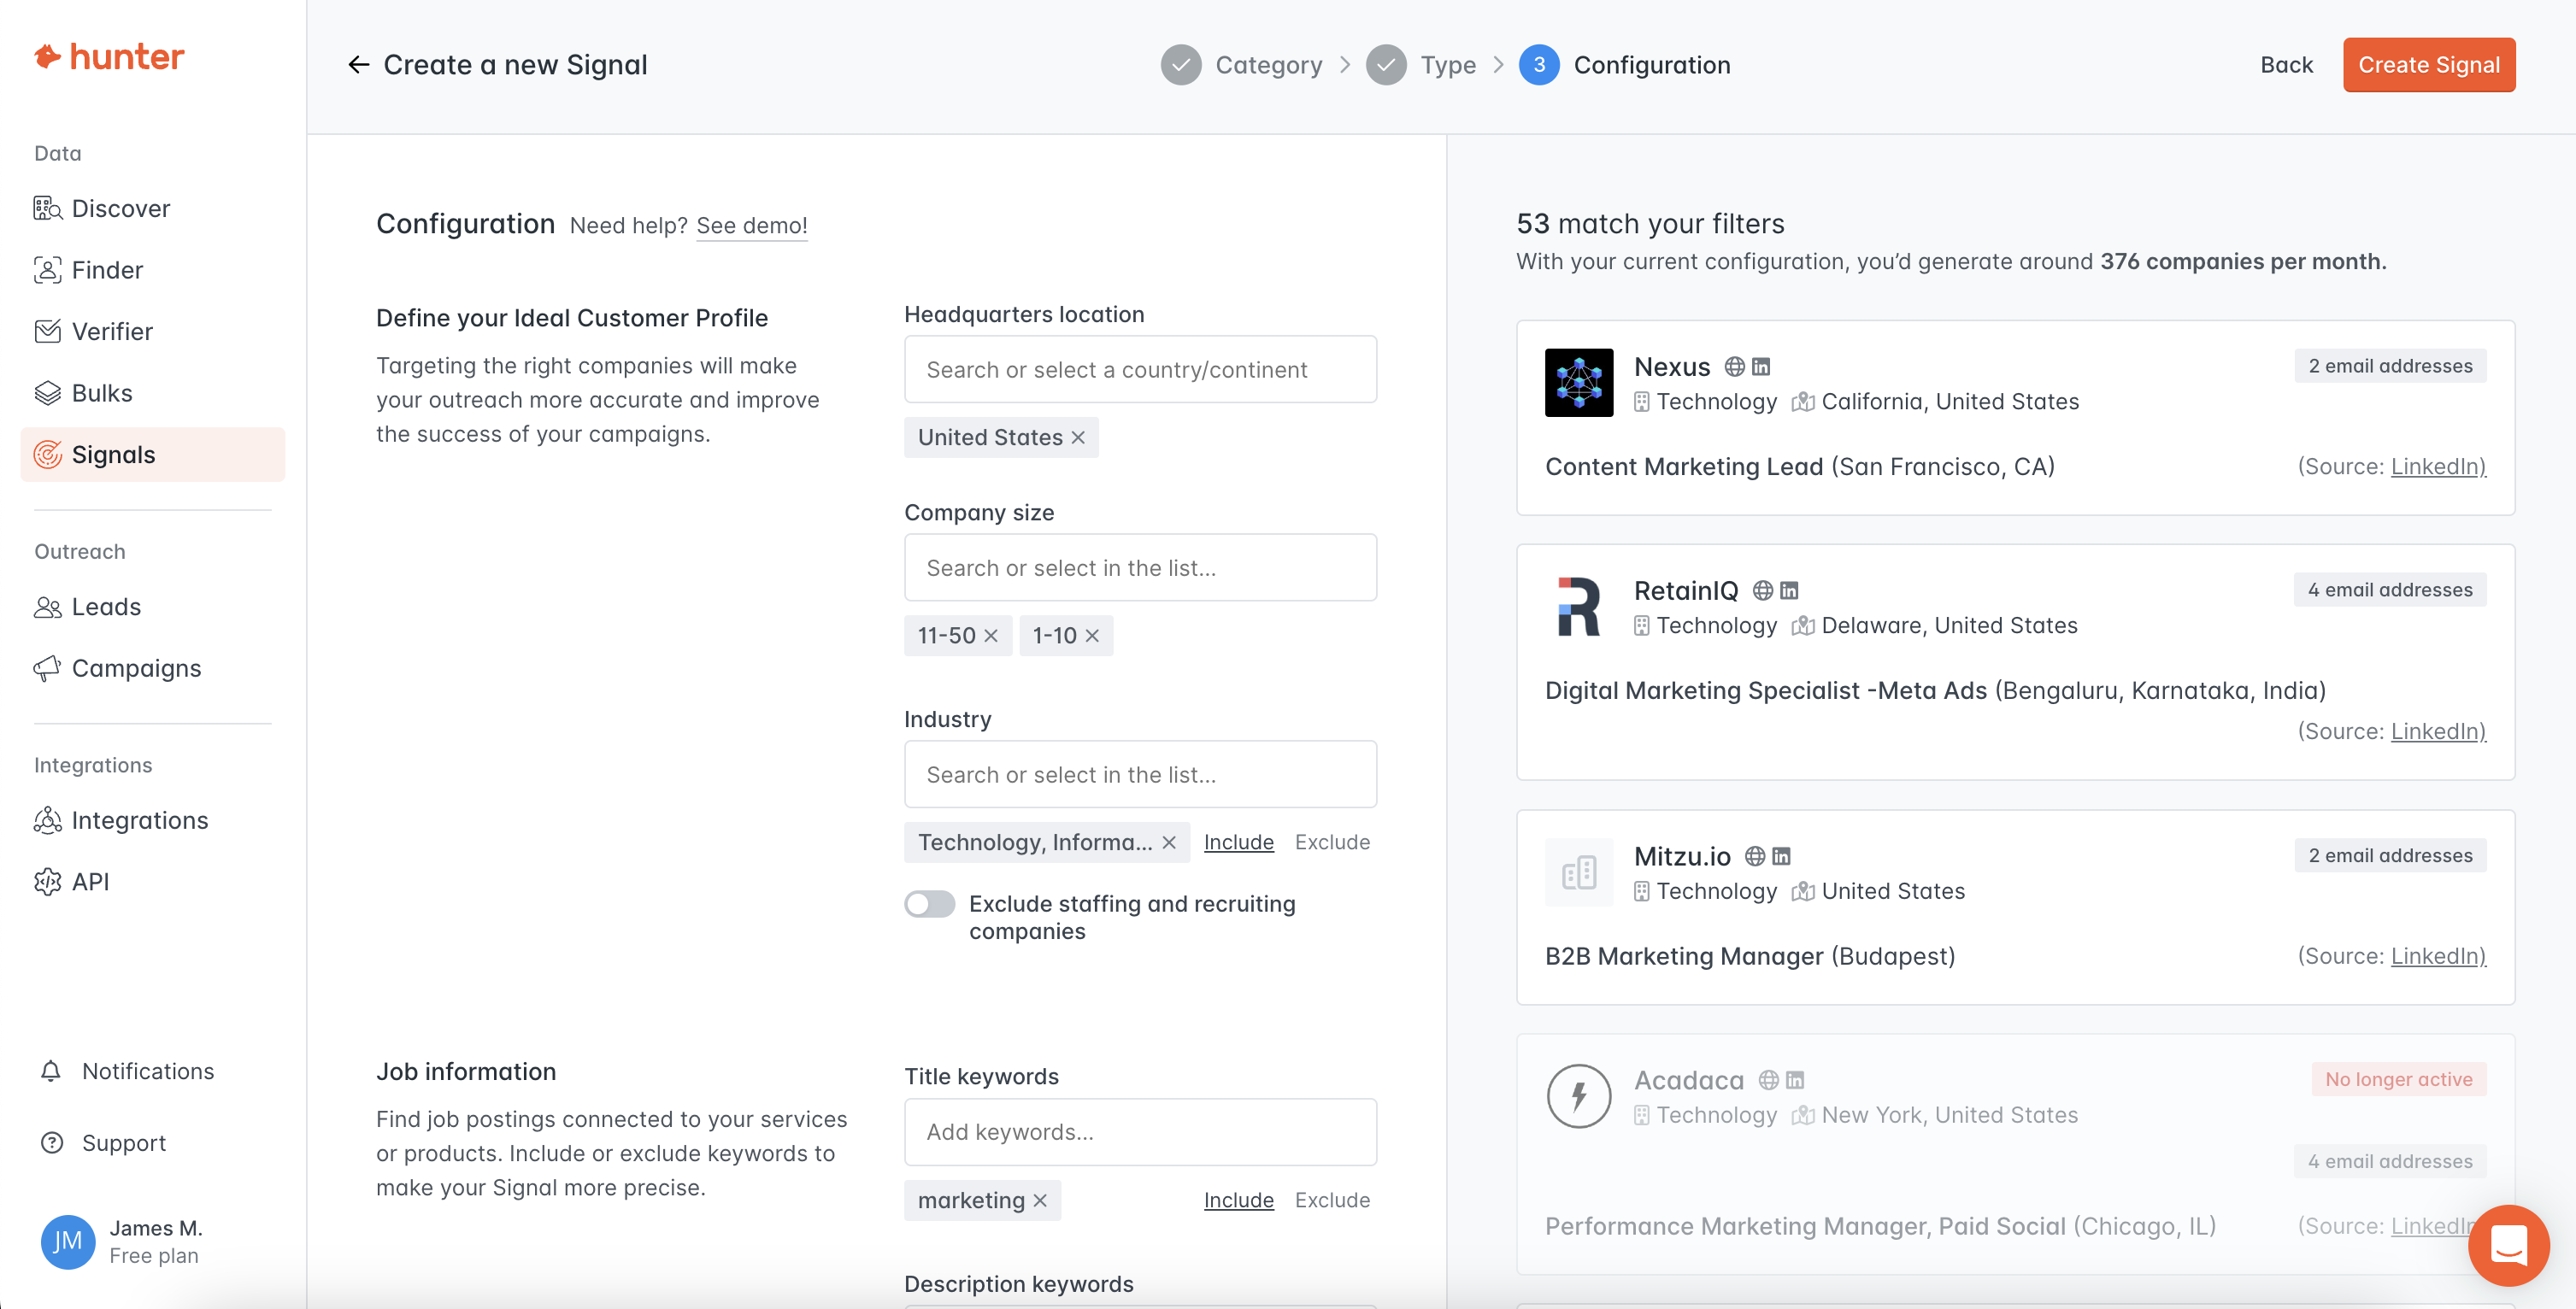Image resolution: width=2576 pixels, height=1309 pixels.
Task: Open API in the sidebar
Action: click(x=152, y=882)
